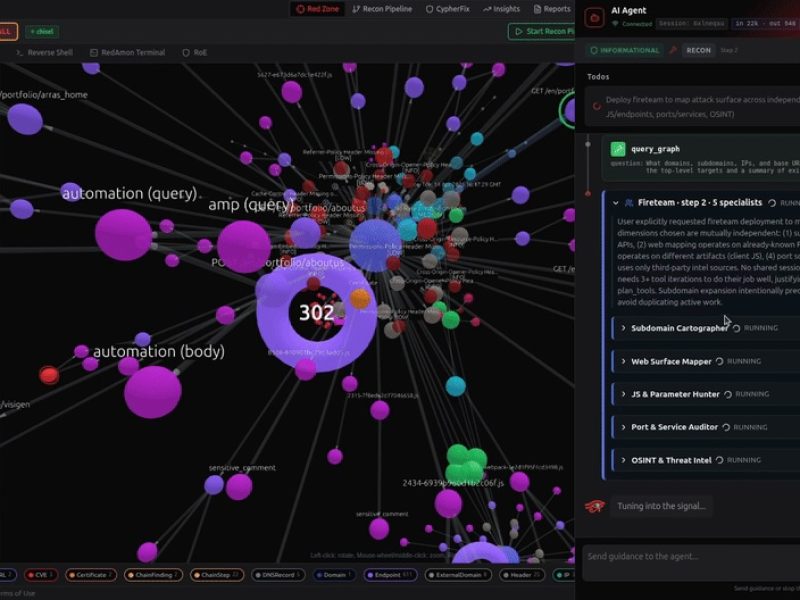Viewport: 800px width, 600px height.
Task: Select the chisel tunnel badge
Action: click(42, 31)
